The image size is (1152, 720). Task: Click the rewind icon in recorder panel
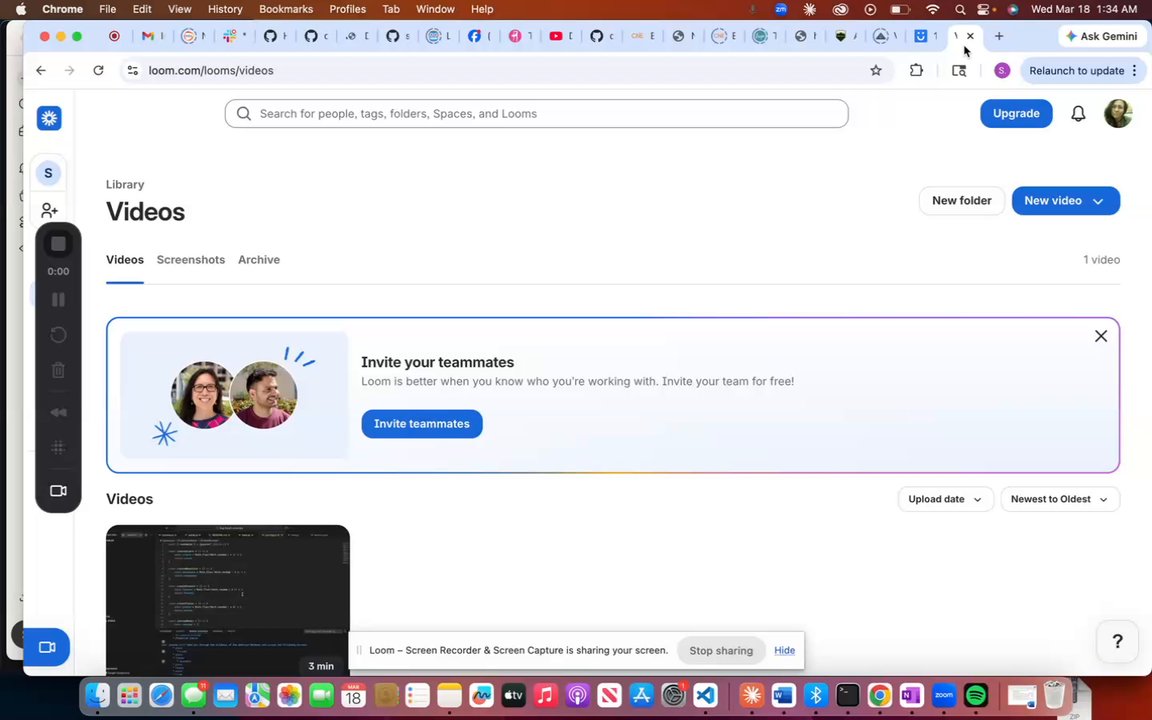tap(58, 412)
